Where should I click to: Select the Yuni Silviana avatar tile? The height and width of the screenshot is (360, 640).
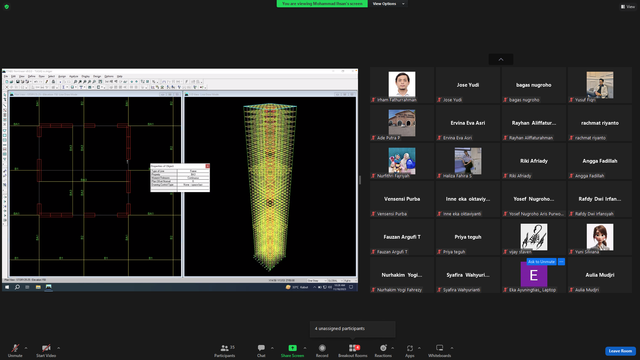pos(600,237)
